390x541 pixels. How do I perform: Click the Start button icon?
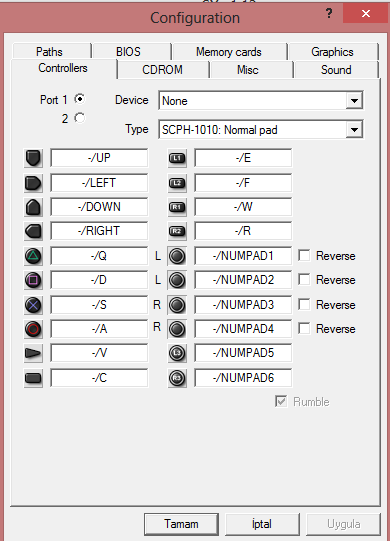[x=33, y=353]
